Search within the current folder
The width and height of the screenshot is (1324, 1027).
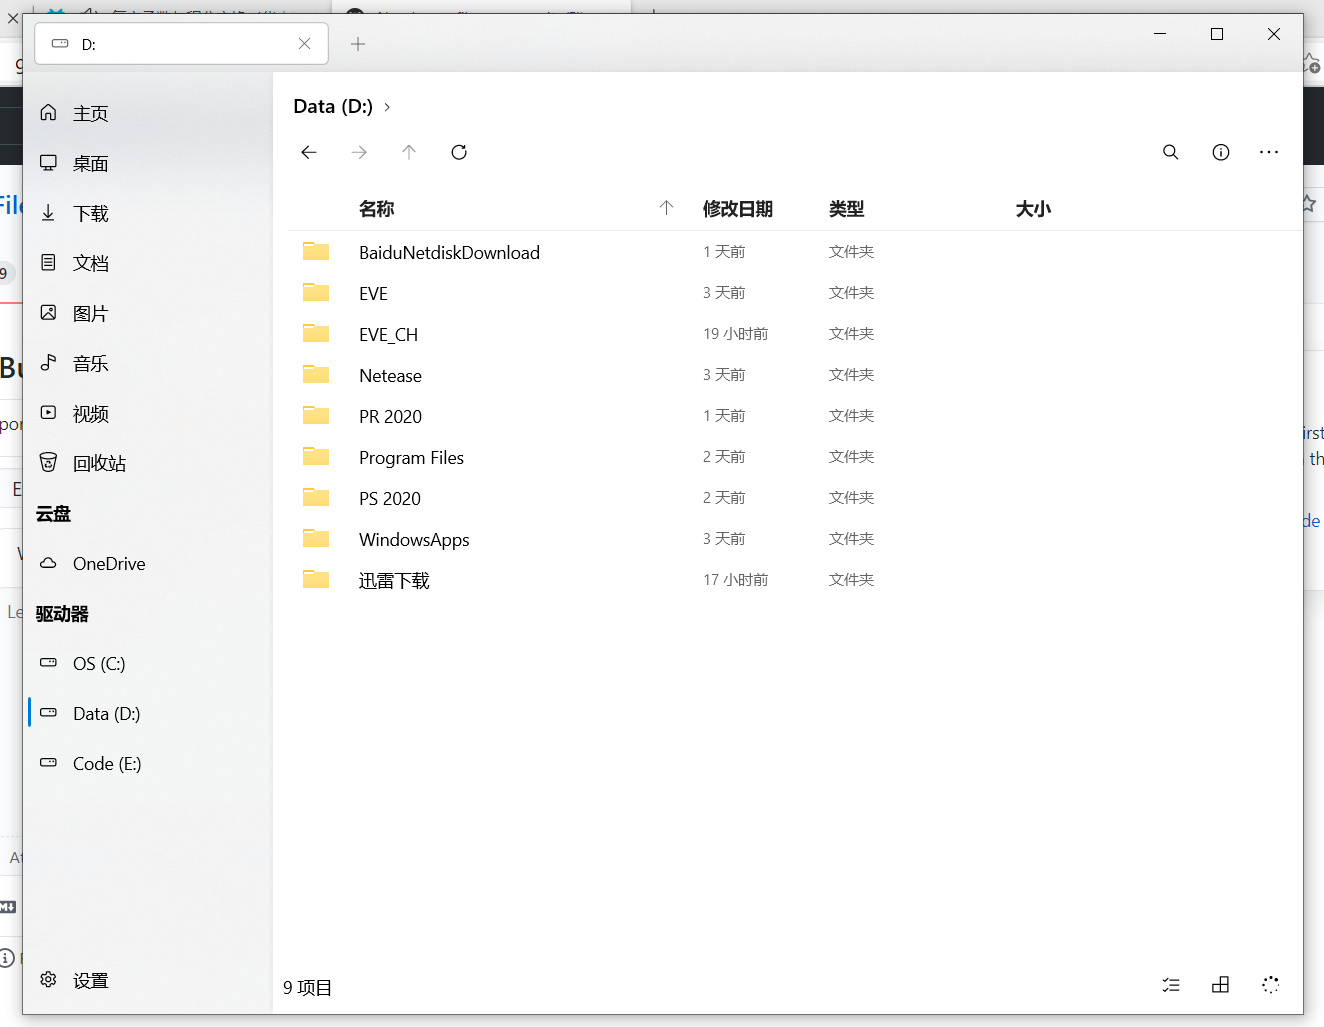(1170, 152)
